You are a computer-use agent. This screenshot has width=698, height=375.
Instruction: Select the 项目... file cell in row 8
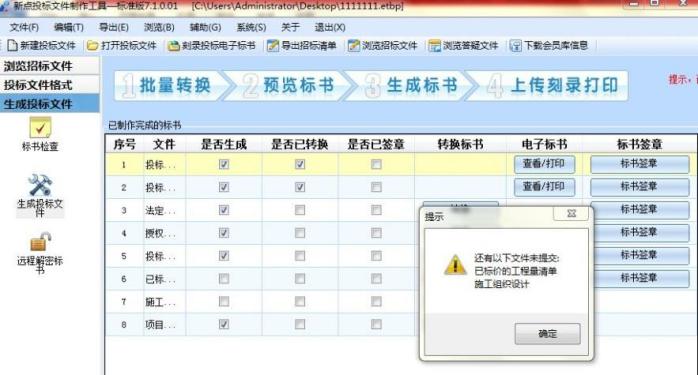tap(164, 325)
